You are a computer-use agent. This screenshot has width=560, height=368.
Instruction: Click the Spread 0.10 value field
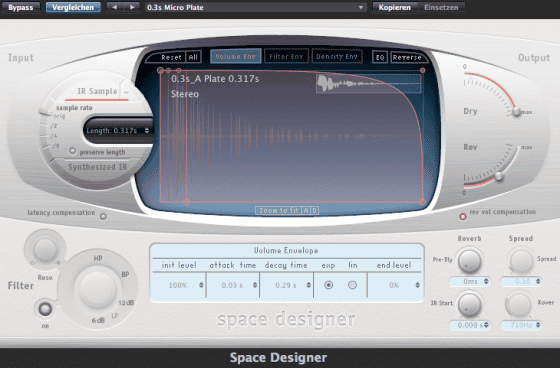(x=521, y=282)
